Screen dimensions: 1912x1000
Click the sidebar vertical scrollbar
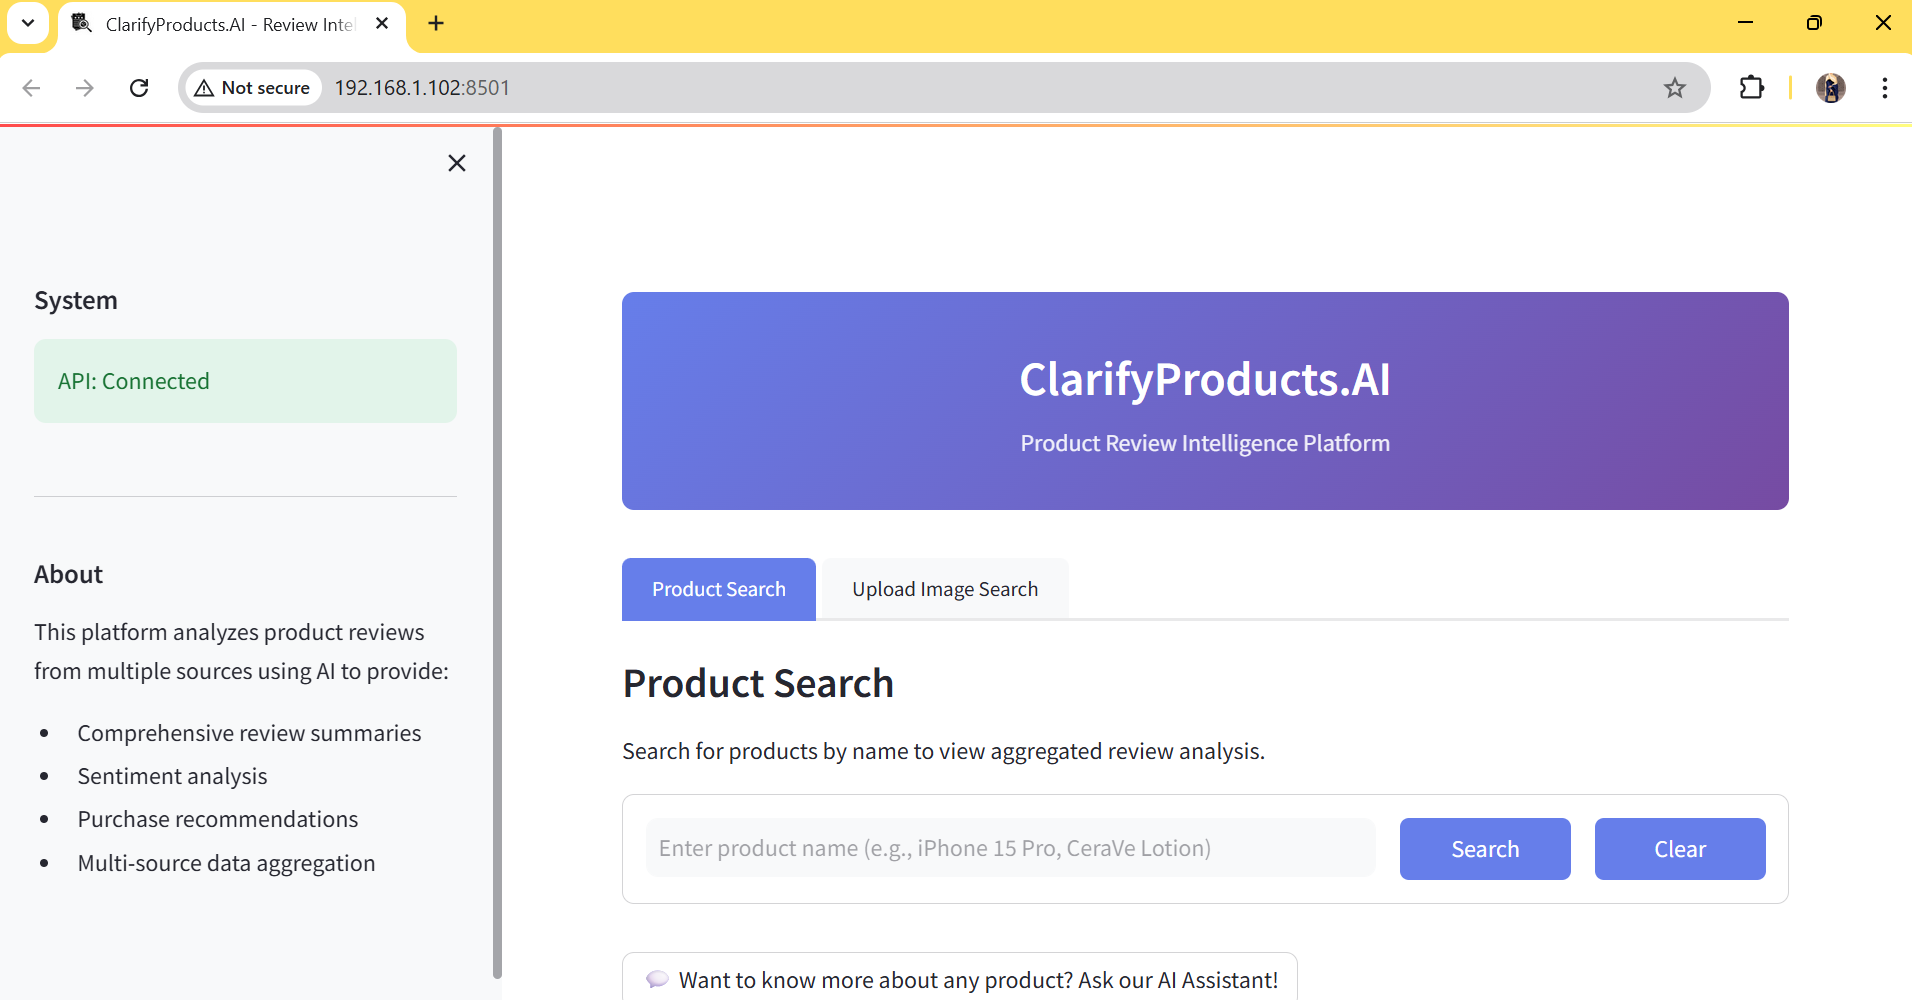pos(497,550)
